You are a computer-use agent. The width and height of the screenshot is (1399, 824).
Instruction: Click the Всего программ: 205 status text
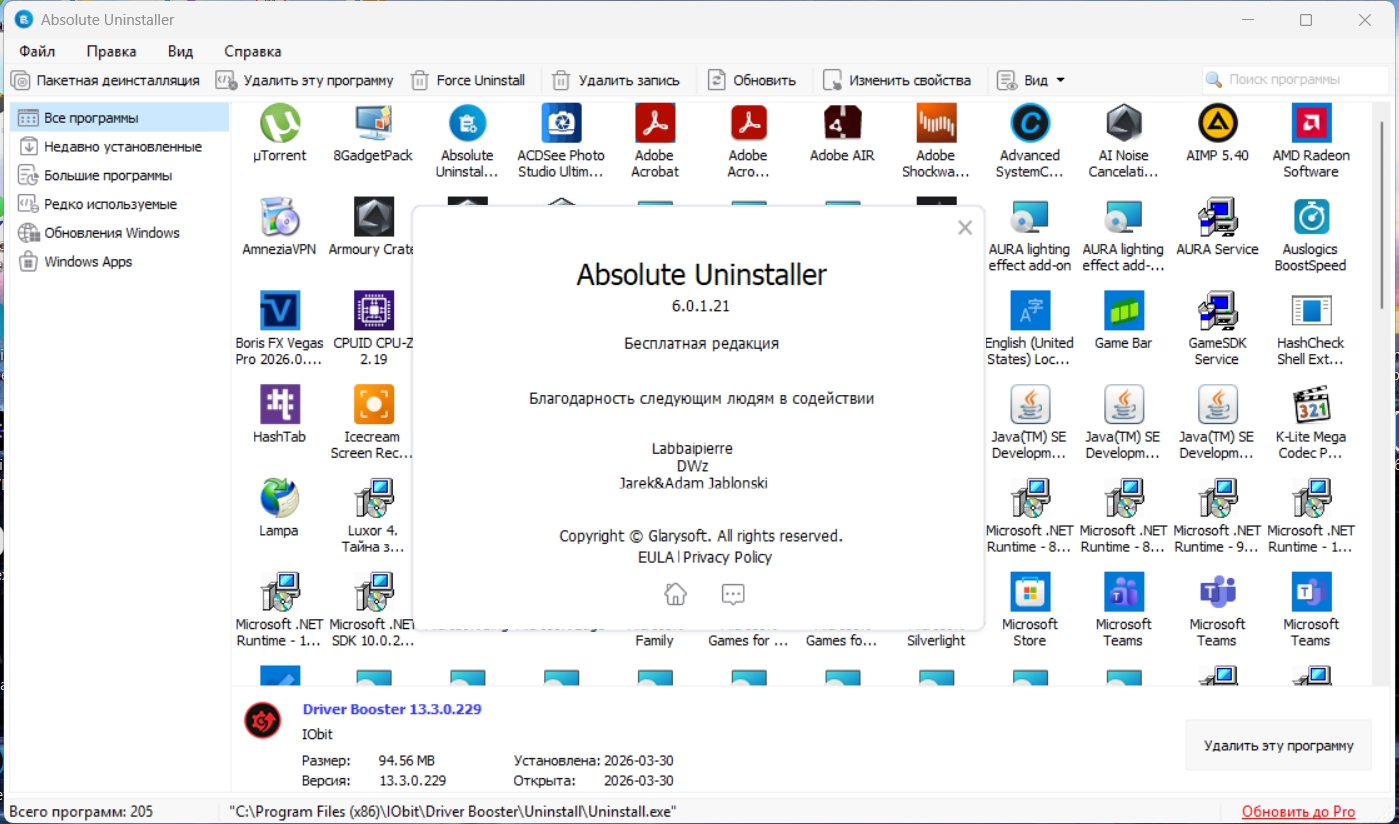coord(81,811)
